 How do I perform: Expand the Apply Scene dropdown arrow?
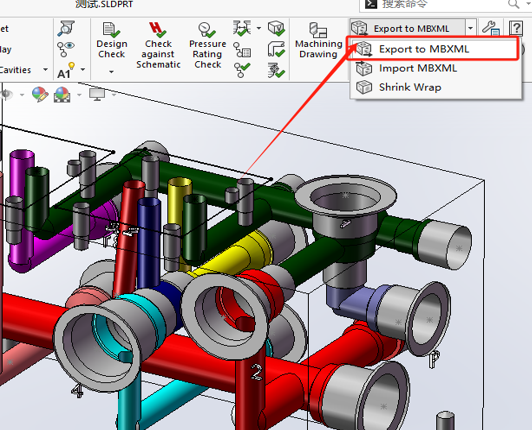point(79,94)
